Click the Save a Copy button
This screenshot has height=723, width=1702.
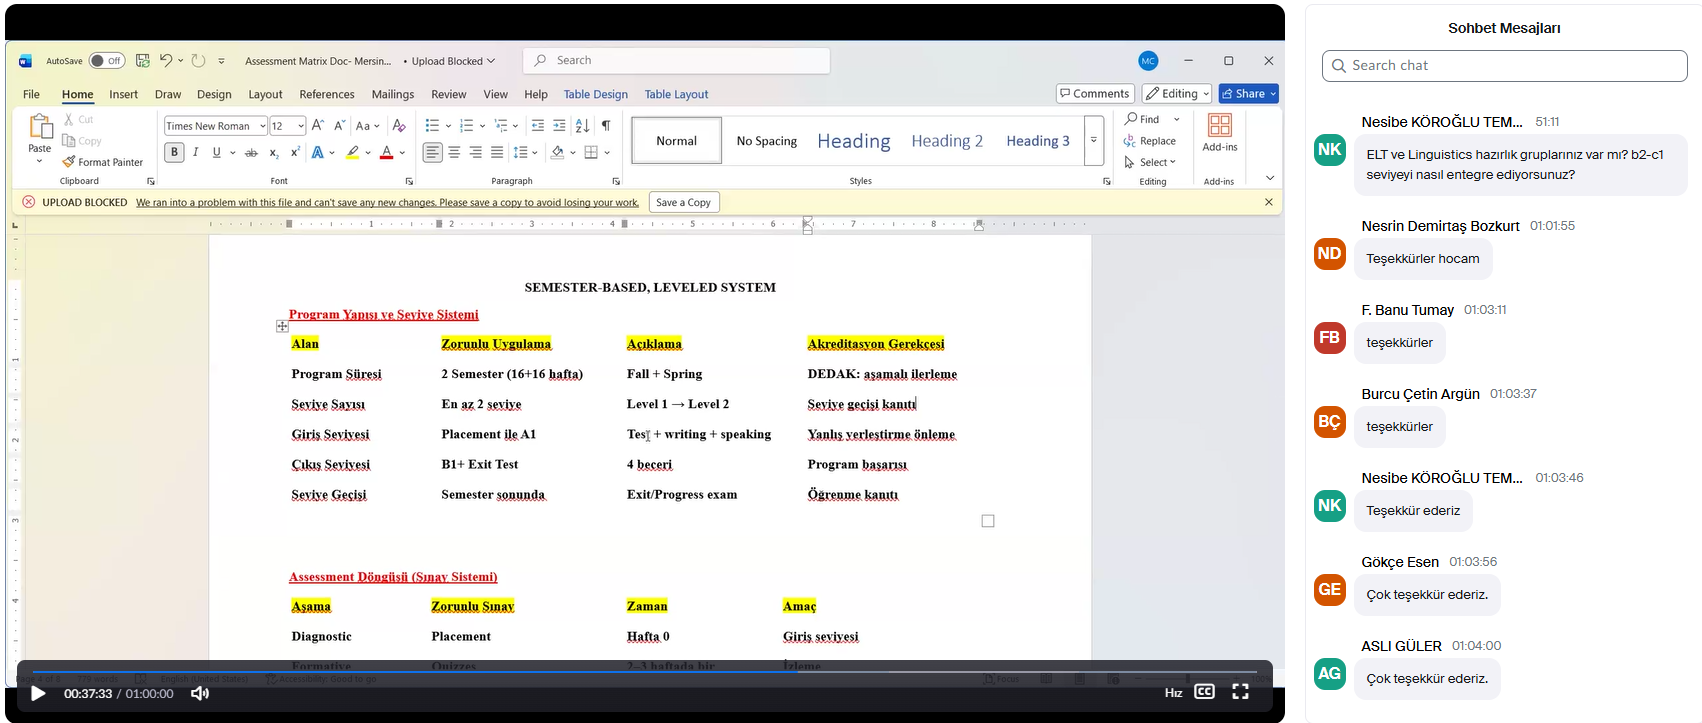click(x=684, y=202)
